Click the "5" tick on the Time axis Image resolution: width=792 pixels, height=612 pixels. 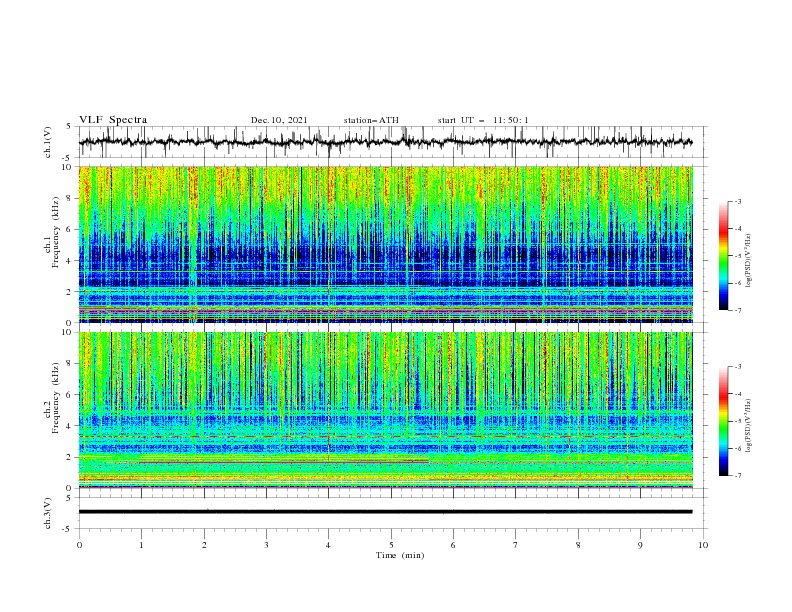point(391,545)
